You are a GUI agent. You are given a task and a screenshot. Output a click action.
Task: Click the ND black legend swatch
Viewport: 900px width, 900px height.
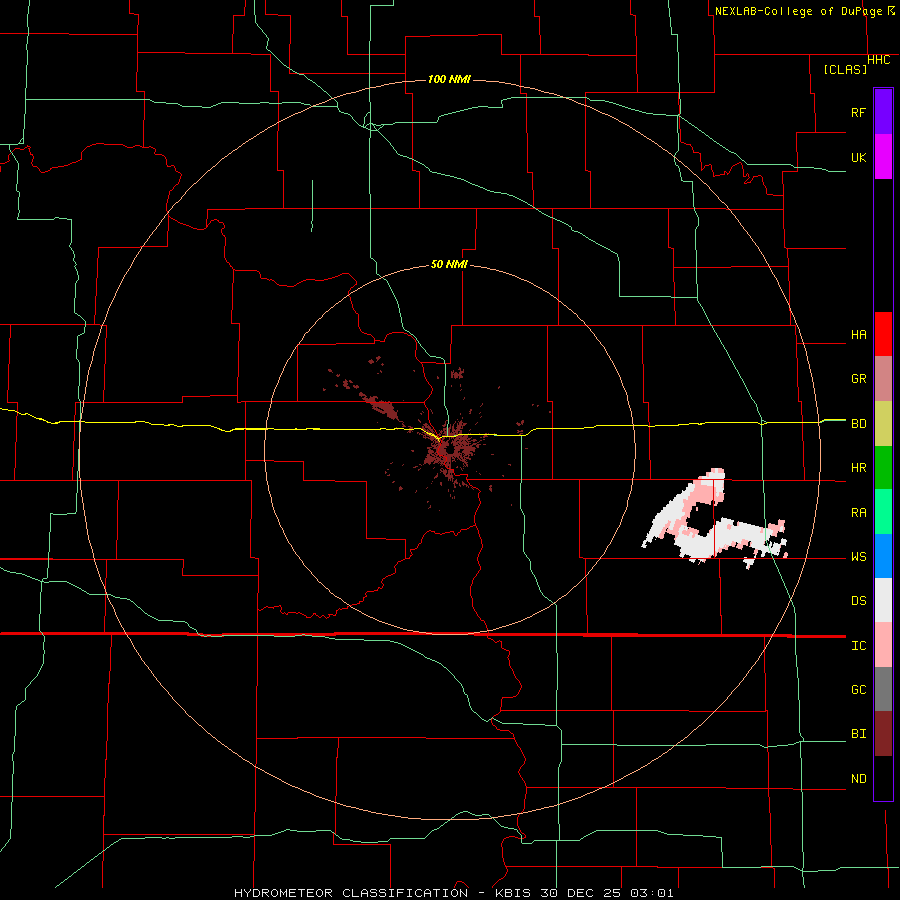tap(883, 778)
